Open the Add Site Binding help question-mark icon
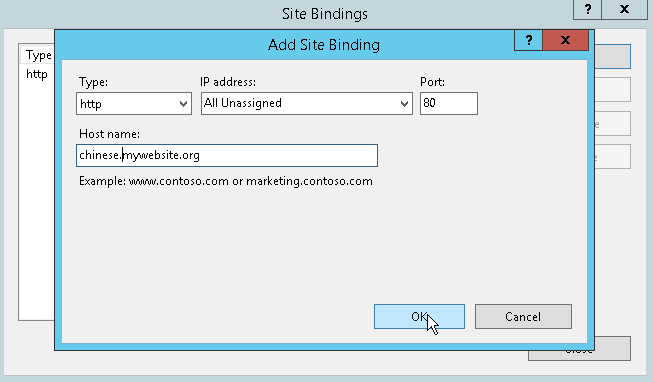 click(x=528, y=40)
